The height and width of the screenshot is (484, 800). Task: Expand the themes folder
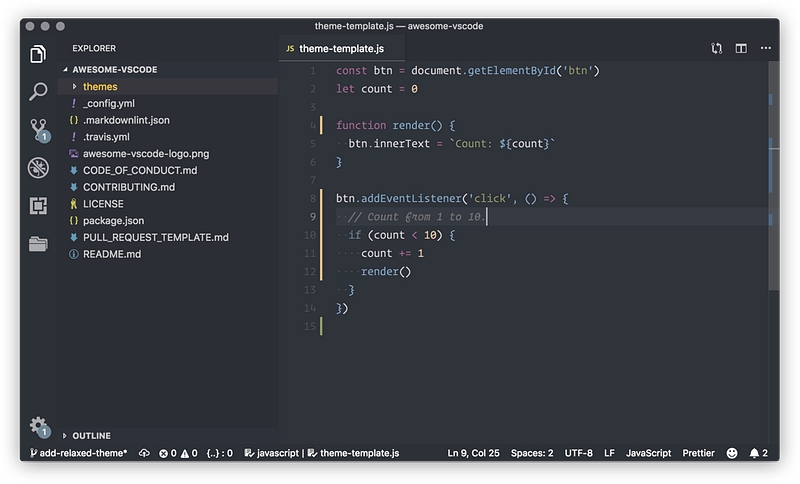coord(99,87)
